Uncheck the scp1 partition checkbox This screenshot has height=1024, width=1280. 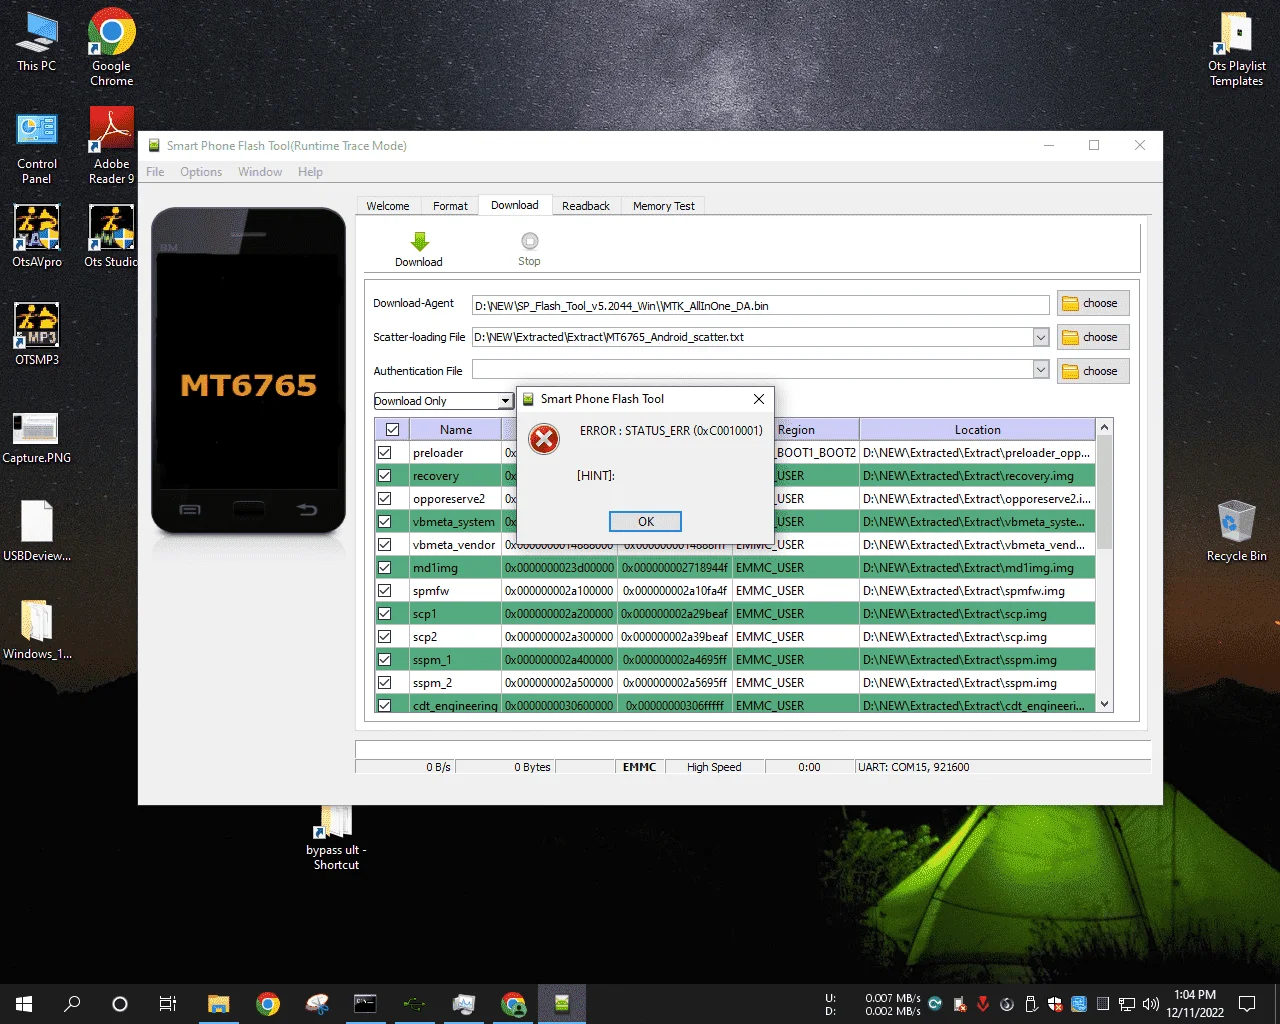coord(384,614)
